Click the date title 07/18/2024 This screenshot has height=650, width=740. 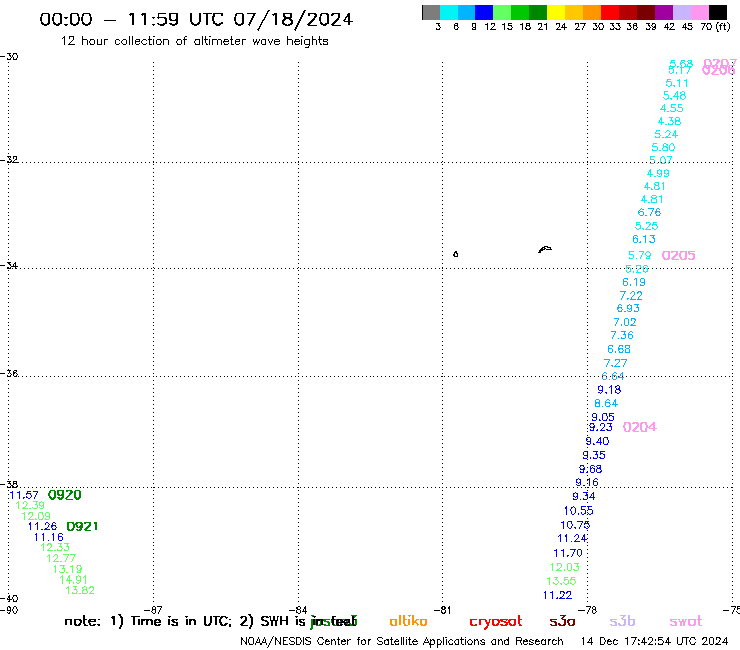tap(293, 20)
